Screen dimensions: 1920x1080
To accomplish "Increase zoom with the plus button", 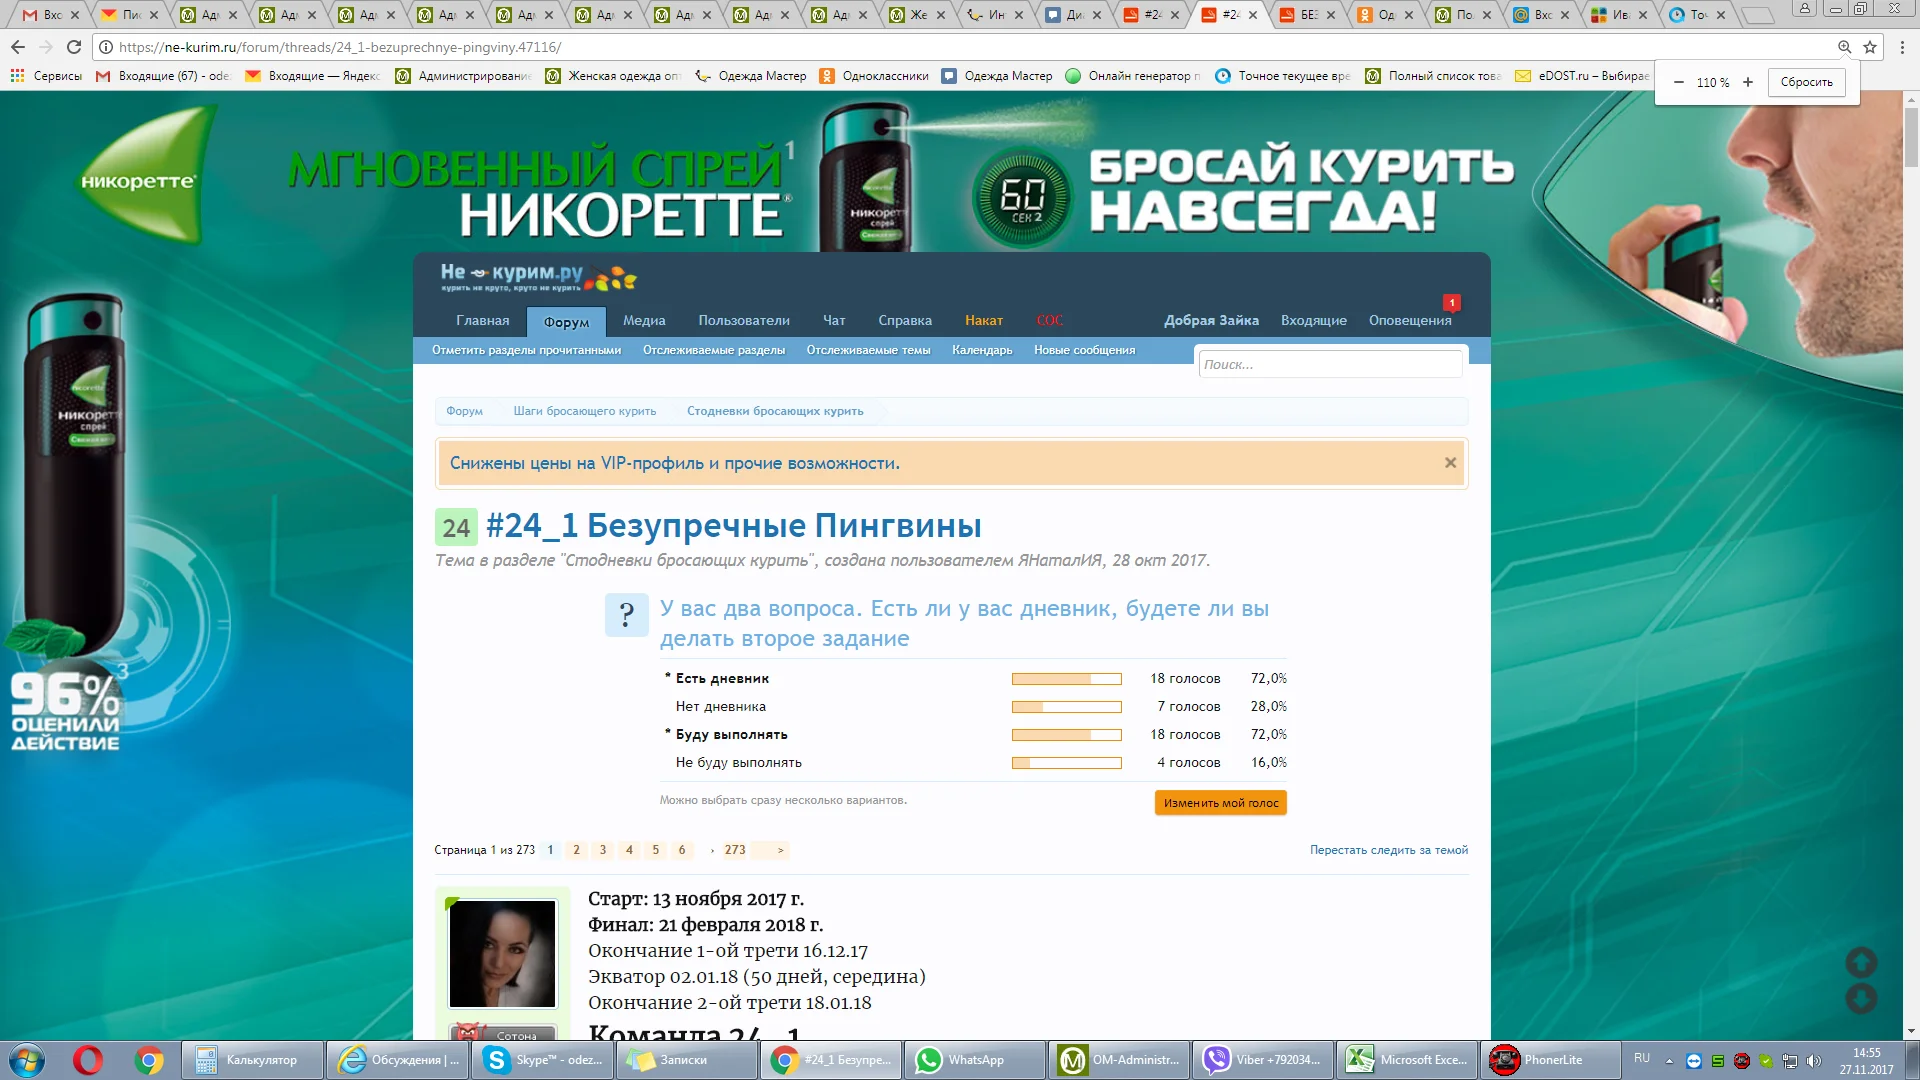I will point(1748,82).
